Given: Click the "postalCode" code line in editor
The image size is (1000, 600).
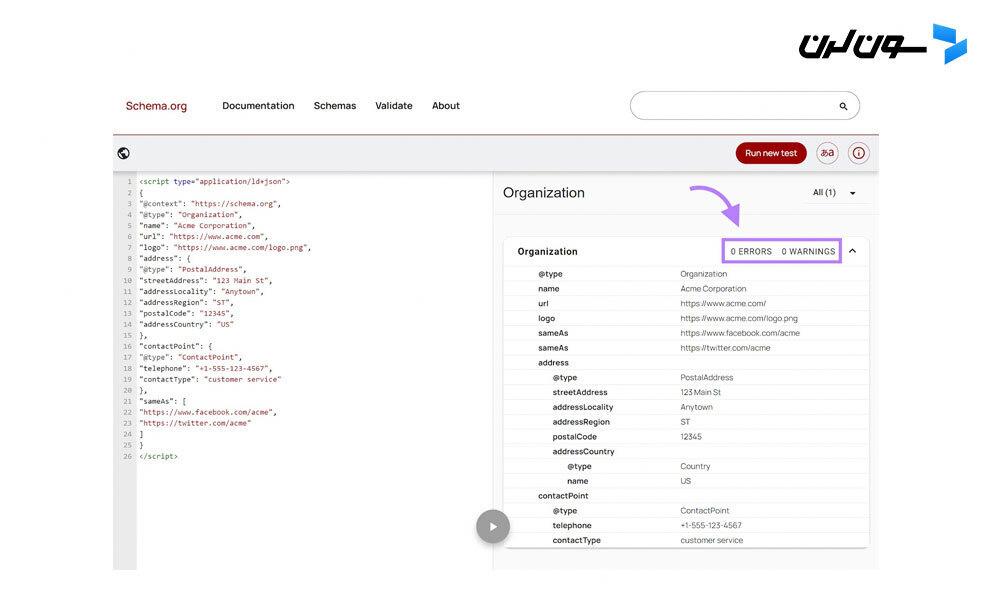Looking at the screenshot, I should (x=186, y=314).
